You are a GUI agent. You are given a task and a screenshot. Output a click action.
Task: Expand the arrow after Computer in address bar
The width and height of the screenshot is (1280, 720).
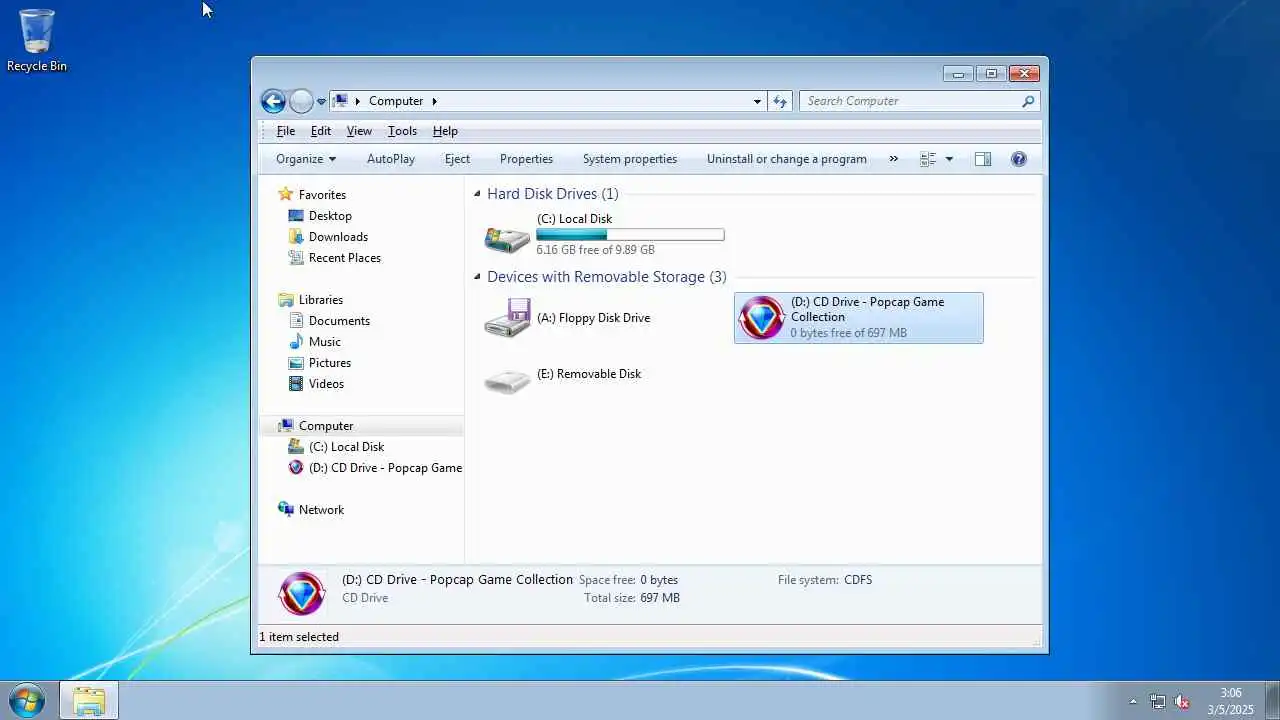coord(434,101)
